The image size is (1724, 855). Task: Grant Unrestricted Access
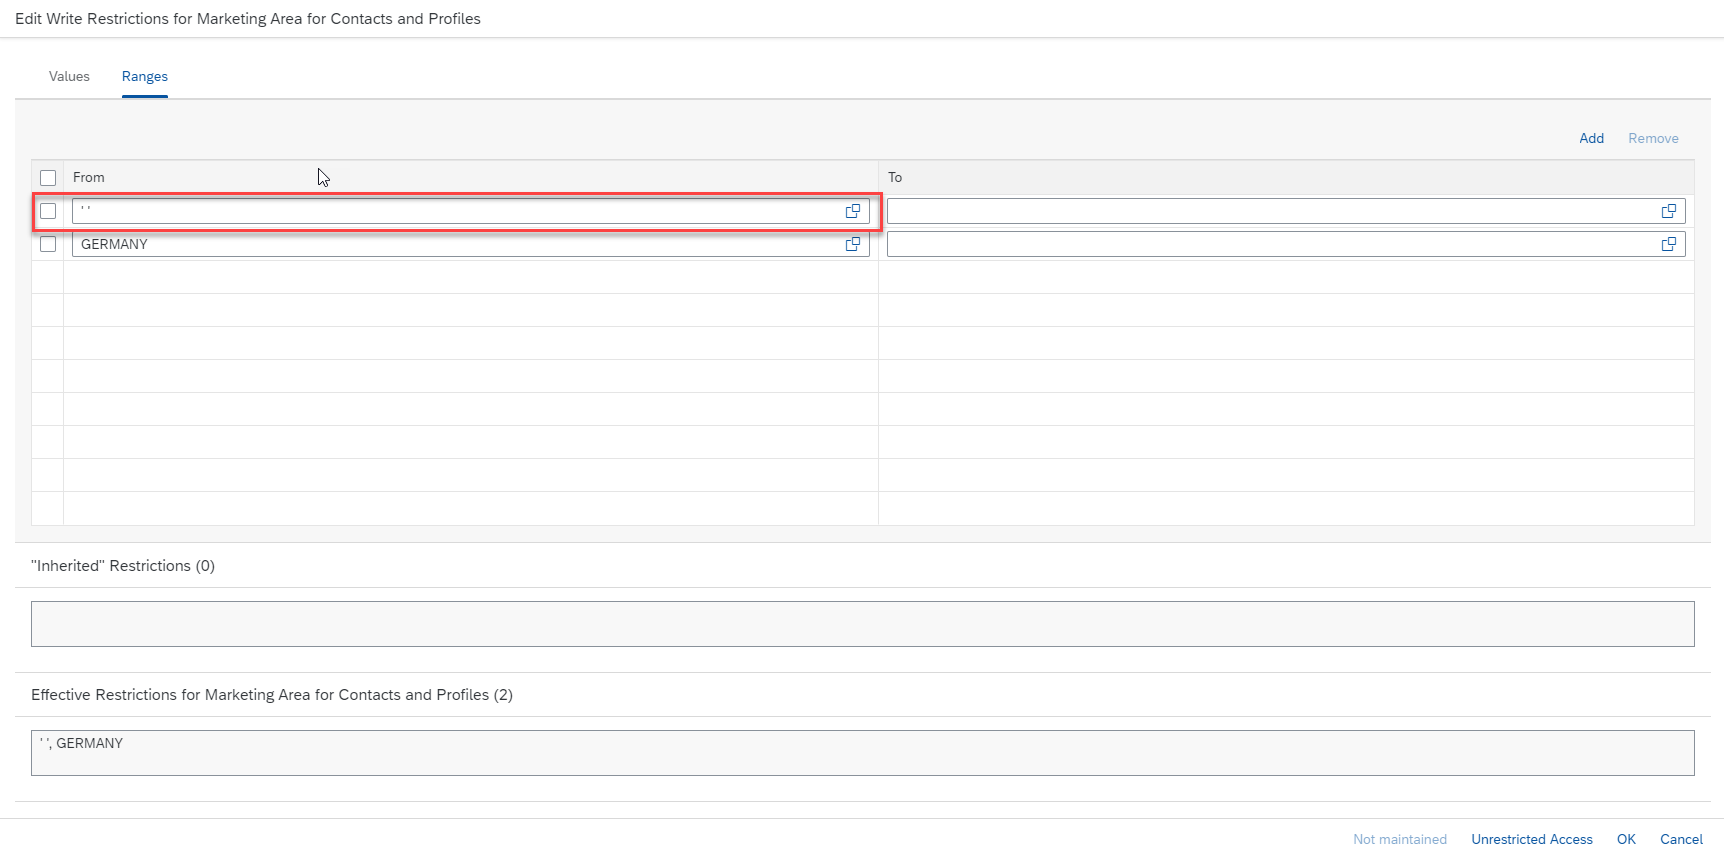[x=1532, y=839]
